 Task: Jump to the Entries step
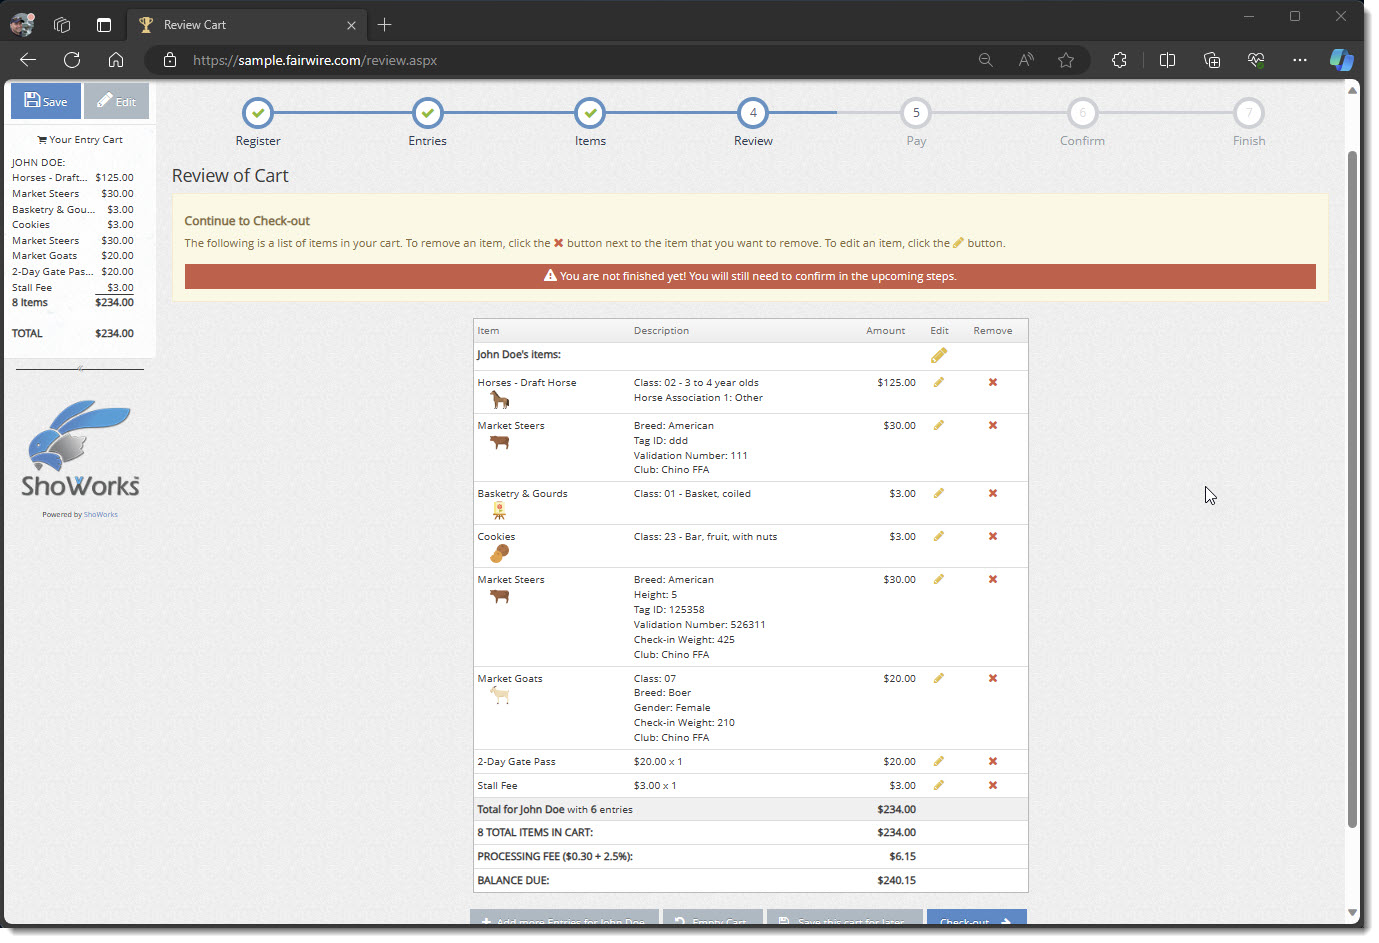point(427,113)
